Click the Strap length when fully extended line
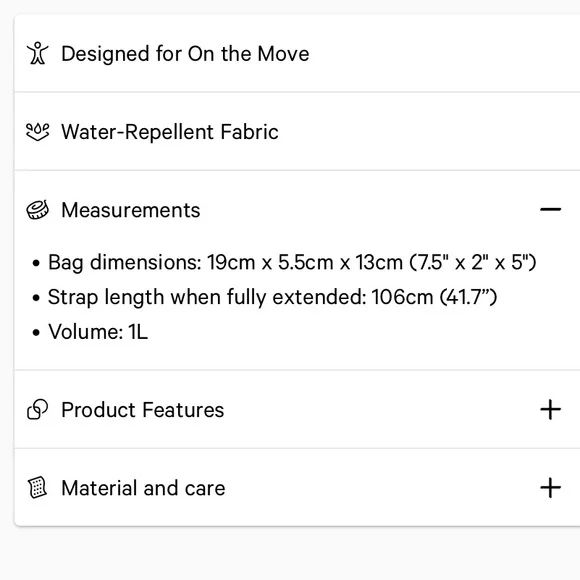Viewport: 580px width, 580px height. (x=264, y=297)
